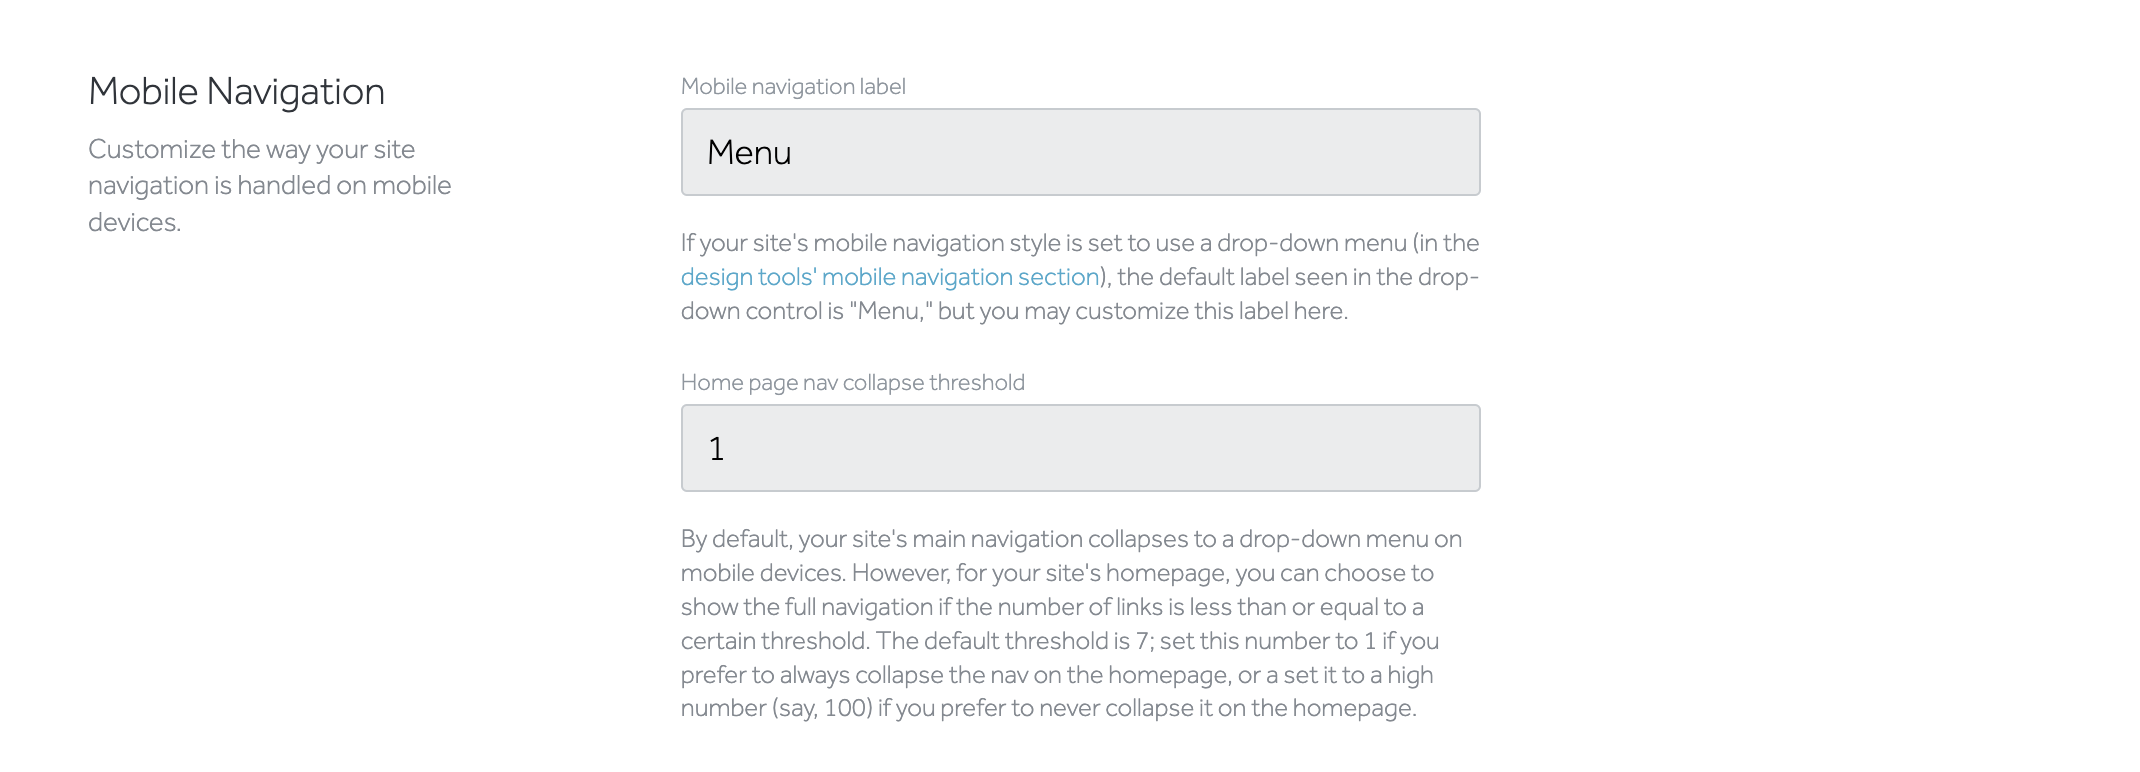This screenshot has width=2140, height=772.
Task: Click inside the Mobile navigation label input
Action: pyautogui.click(x=1080, y=152)
